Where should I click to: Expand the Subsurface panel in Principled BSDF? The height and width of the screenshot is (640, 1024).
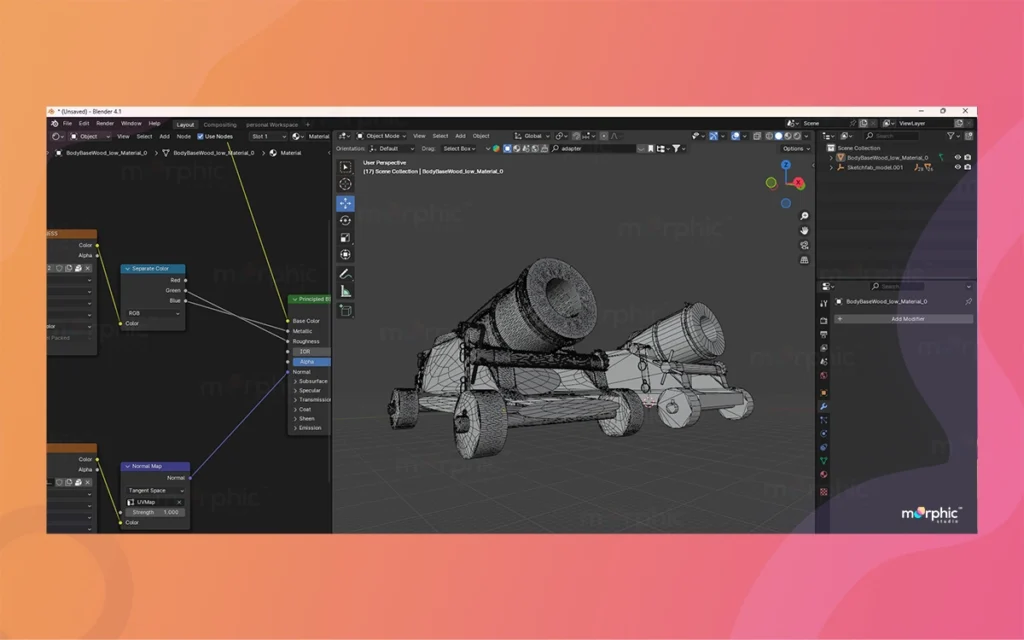coord(295,381)
